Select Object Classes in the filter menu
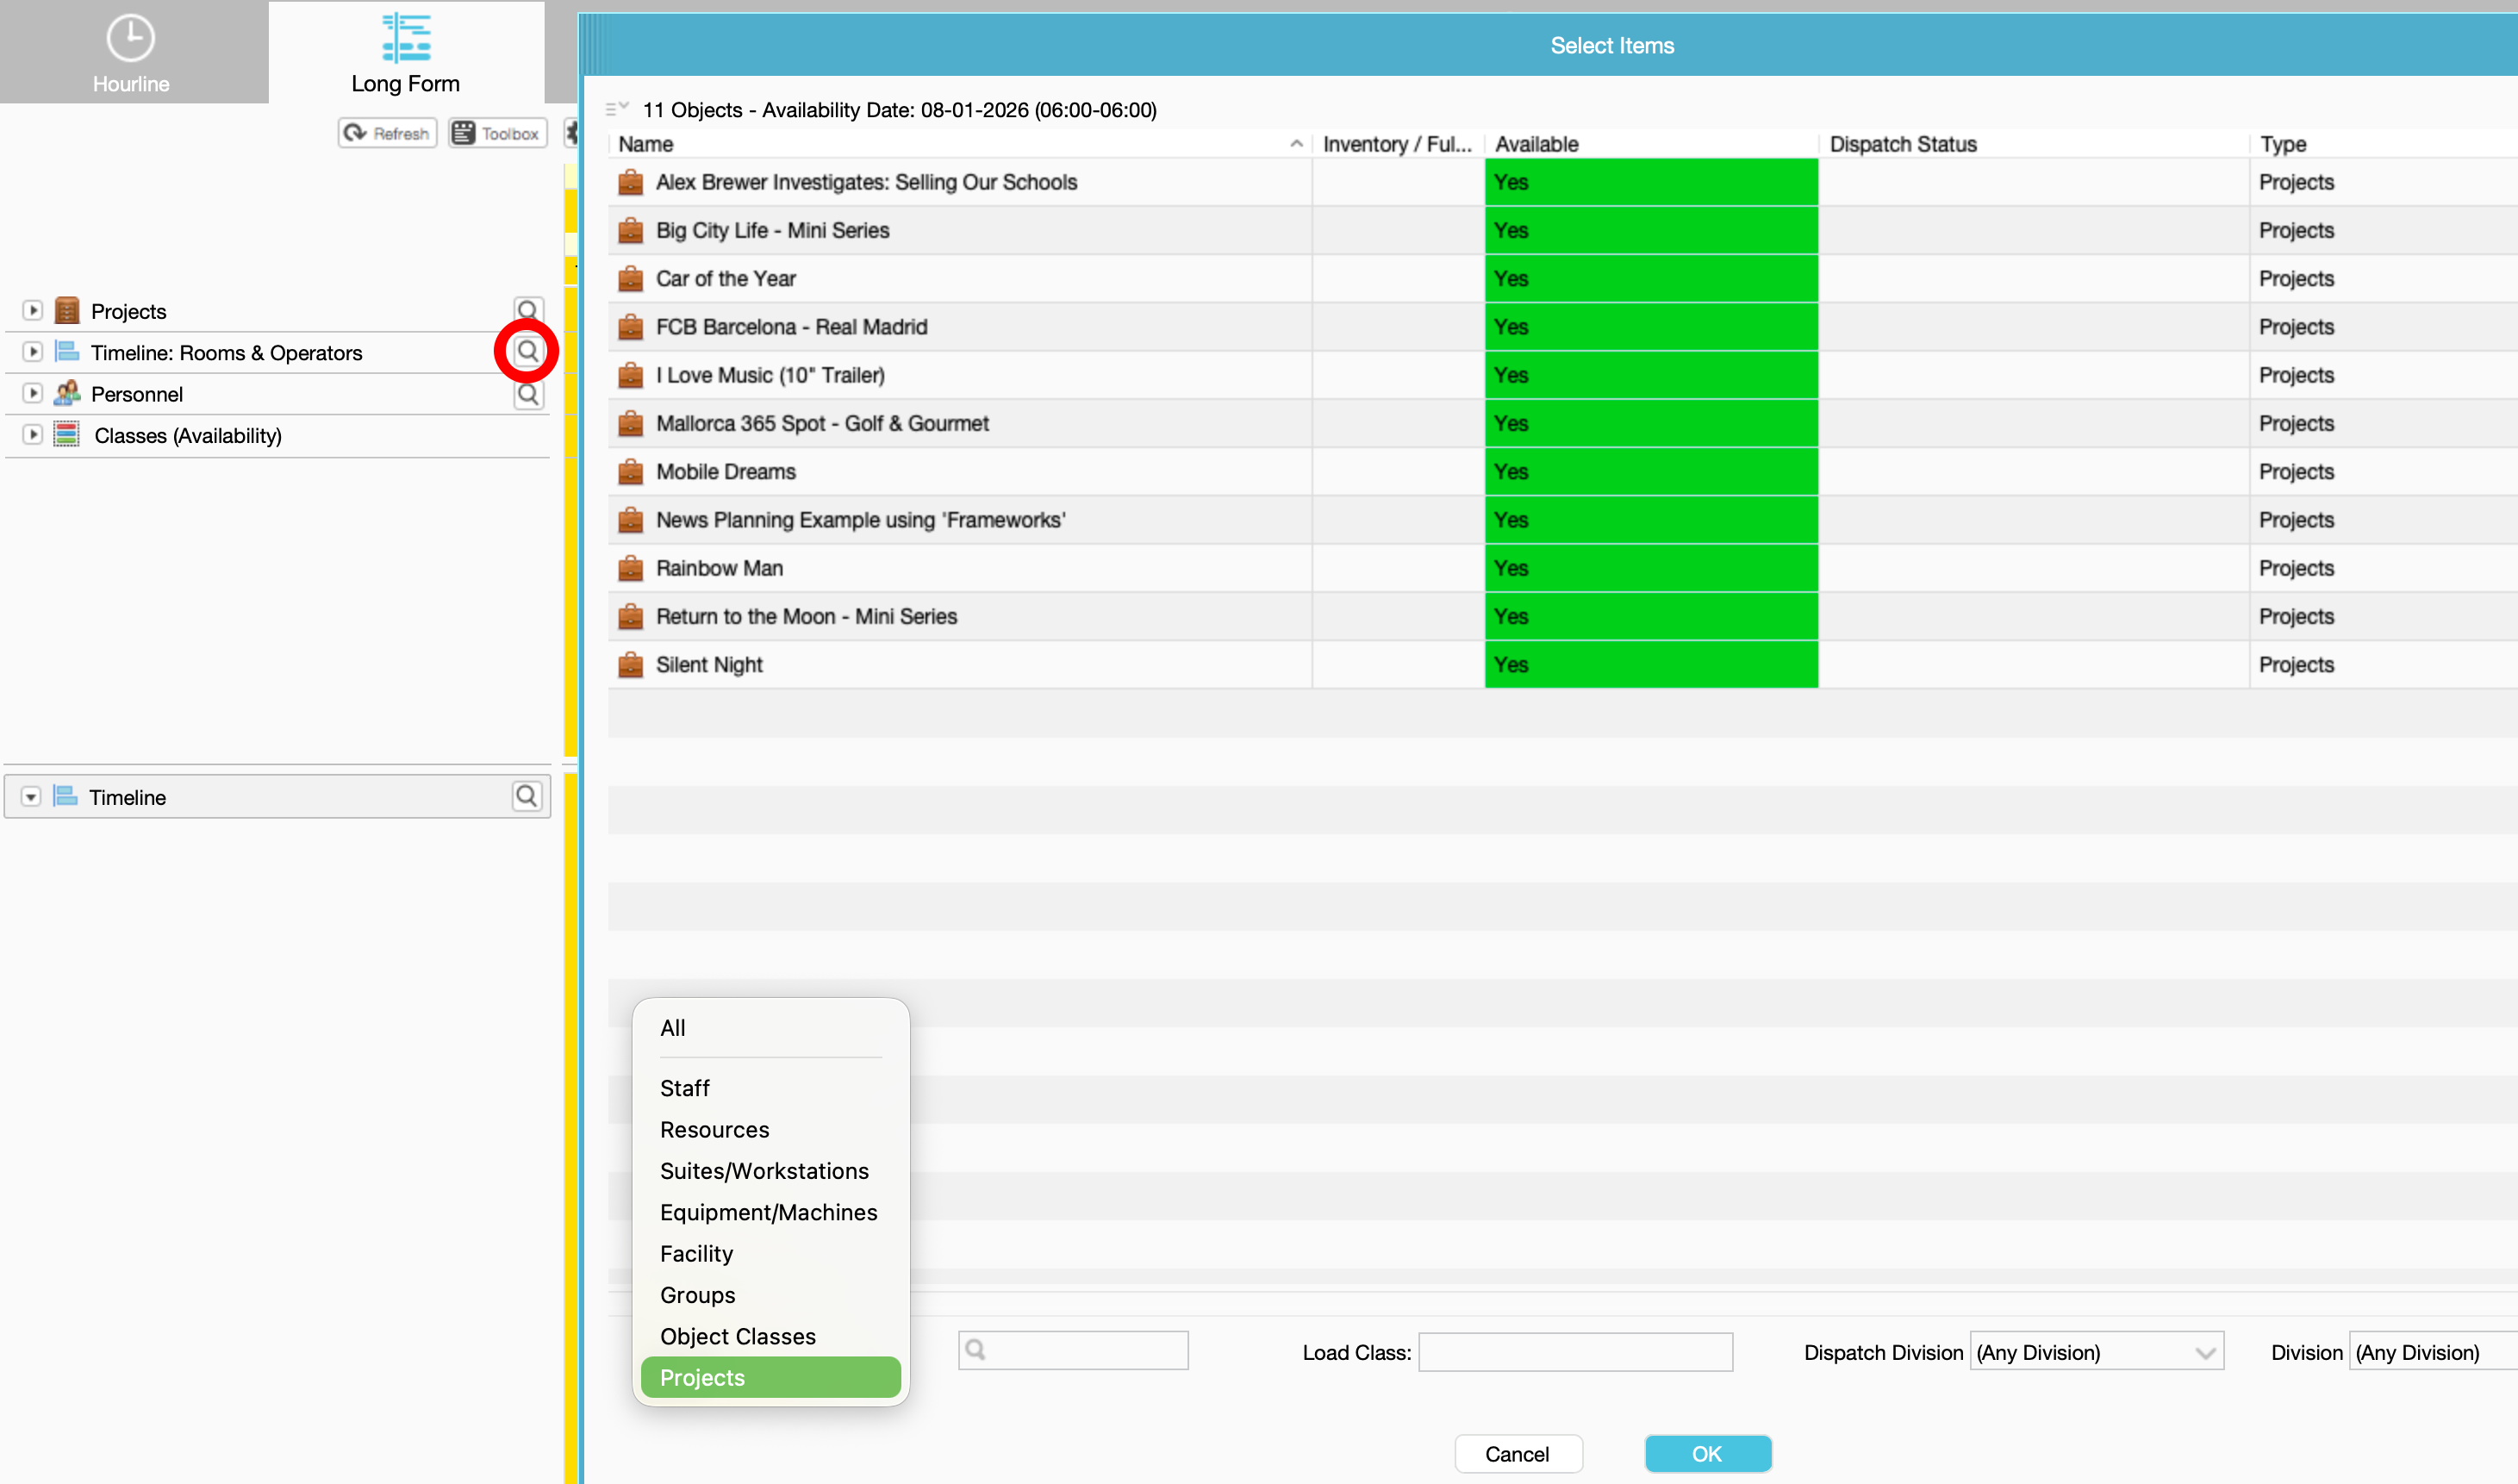The image size is (2518, 1484). point(737,1336)
